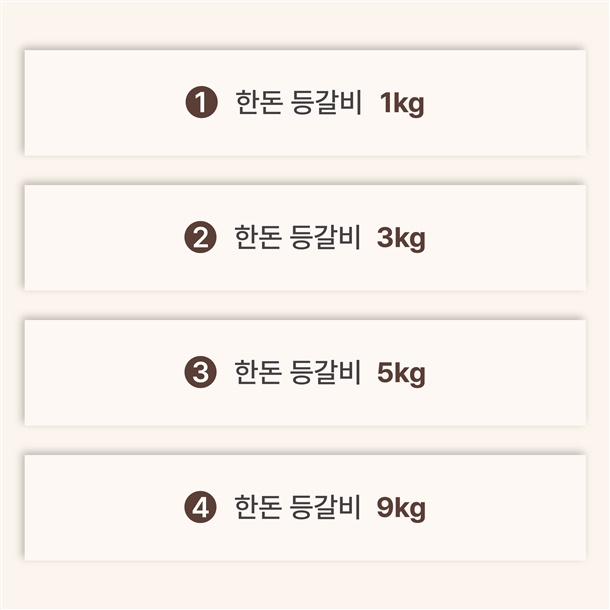The image size is (610, 610).
Task: Click the bold 9kg weight label
Action: pos(402,509)
